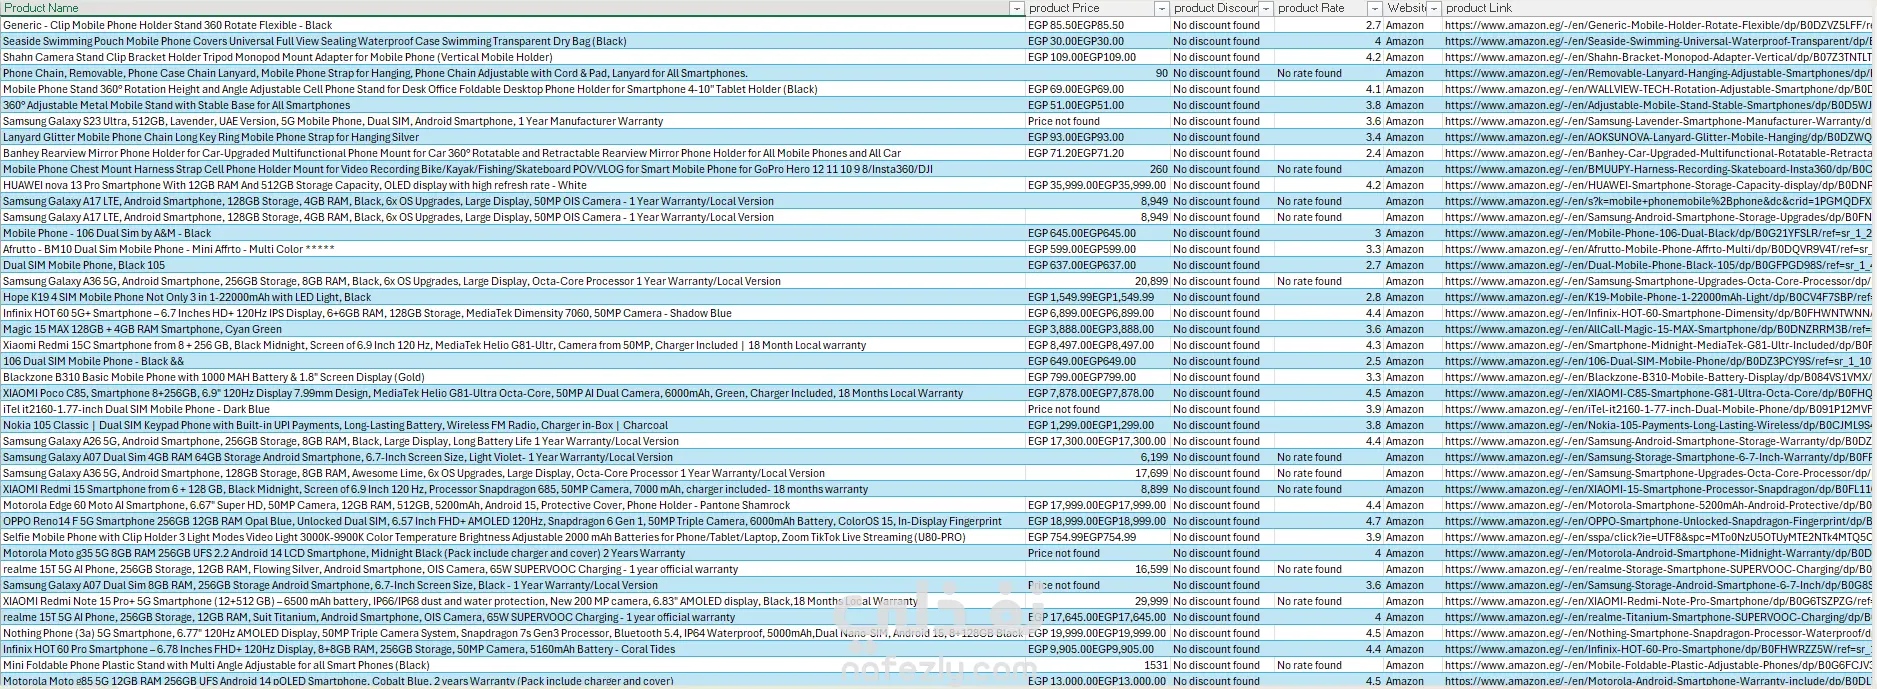This screenshot has width=1877, height=689.
Task: Open the Nothing-Smartphone-Snapdragon-Processor-Waterproof link
Action: [x=1659, y=633]
